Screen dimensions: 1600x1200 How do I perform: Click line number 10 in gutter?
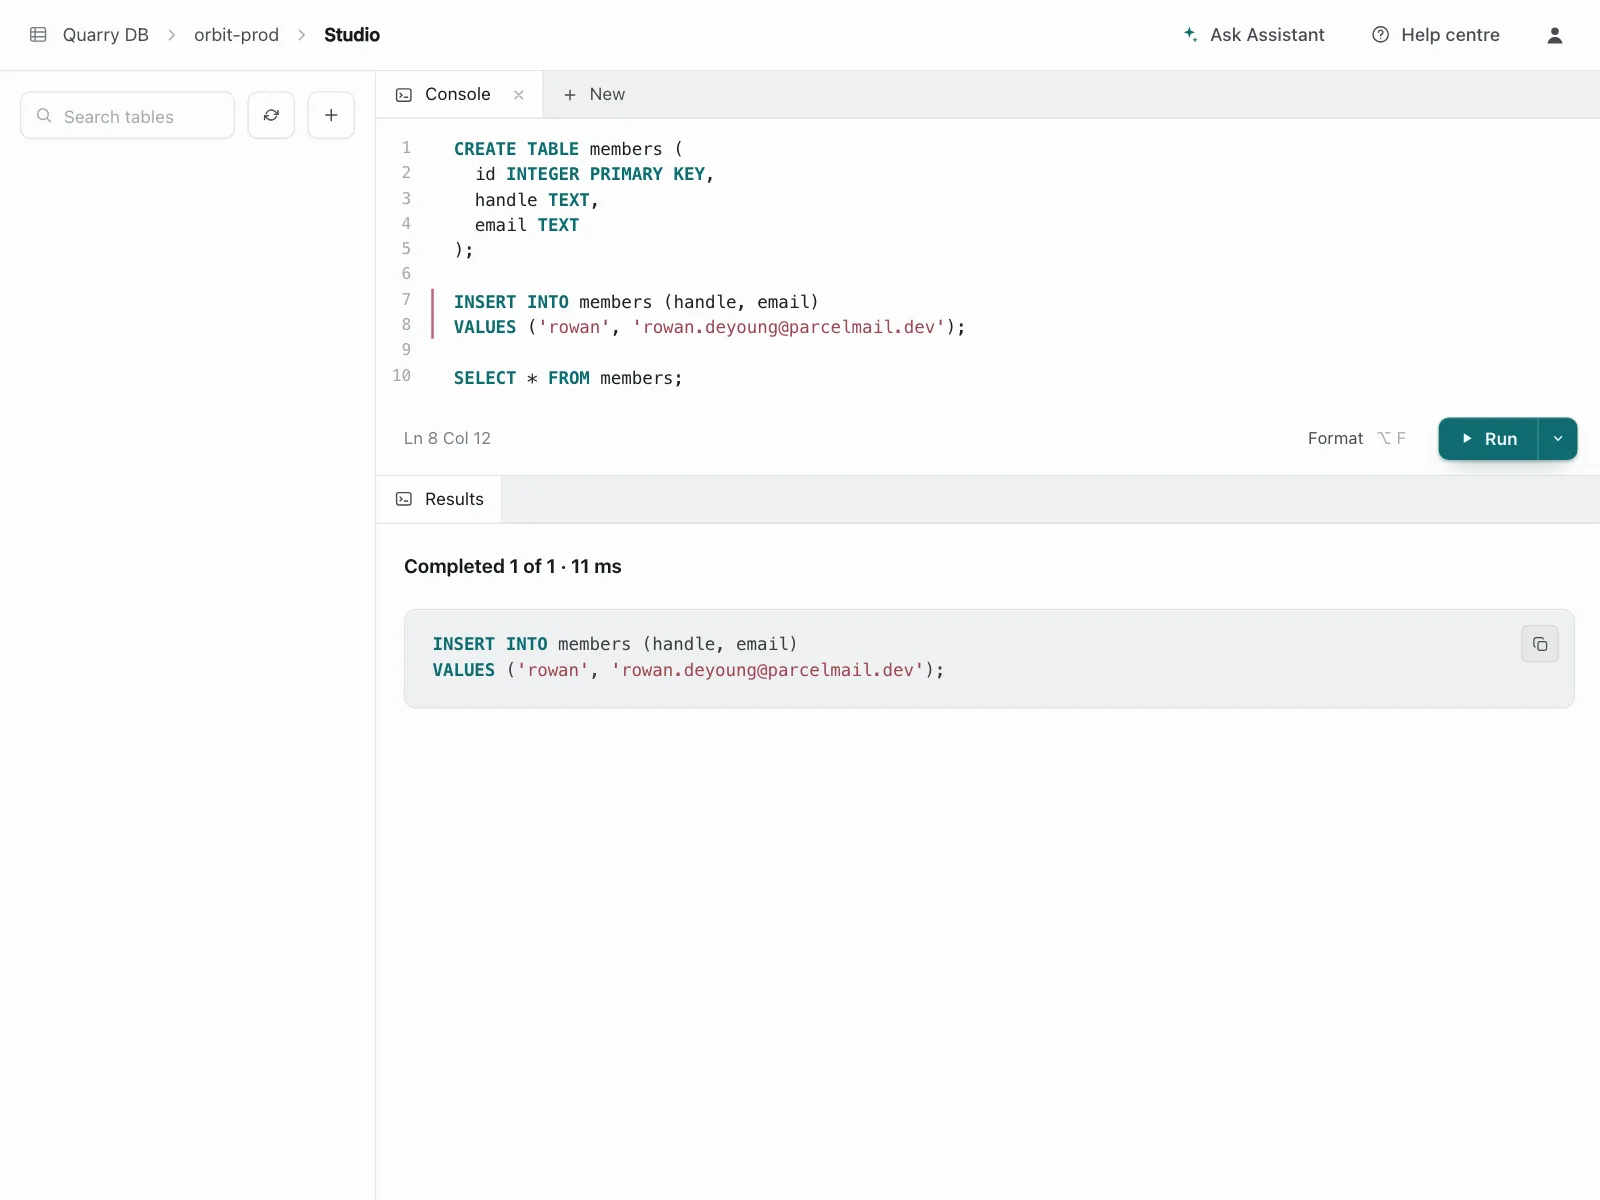[402, 375]
